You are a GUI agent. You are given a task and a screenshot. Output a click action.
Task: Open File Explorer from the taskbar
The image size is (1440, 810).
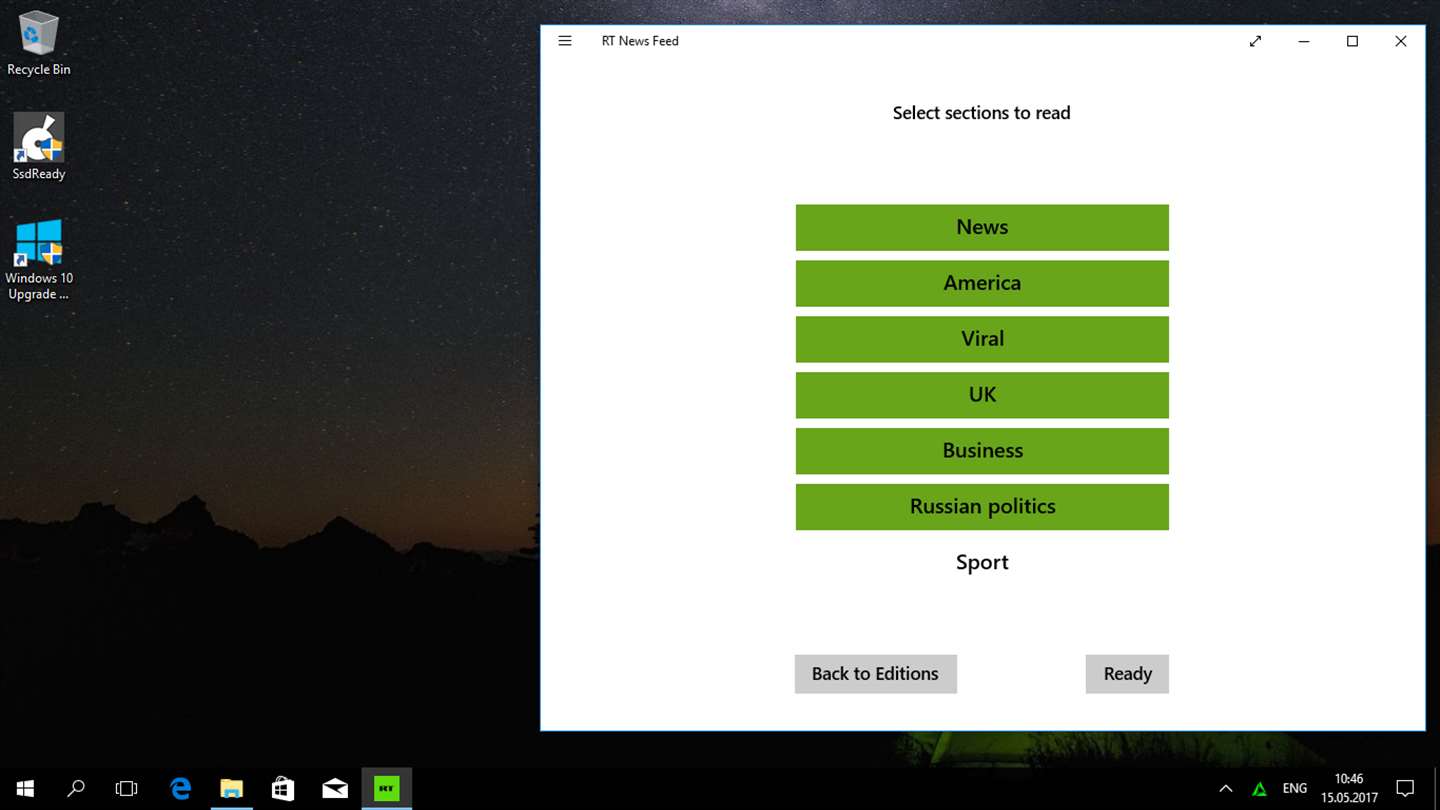pyautogui.click(x=231, y=788)
